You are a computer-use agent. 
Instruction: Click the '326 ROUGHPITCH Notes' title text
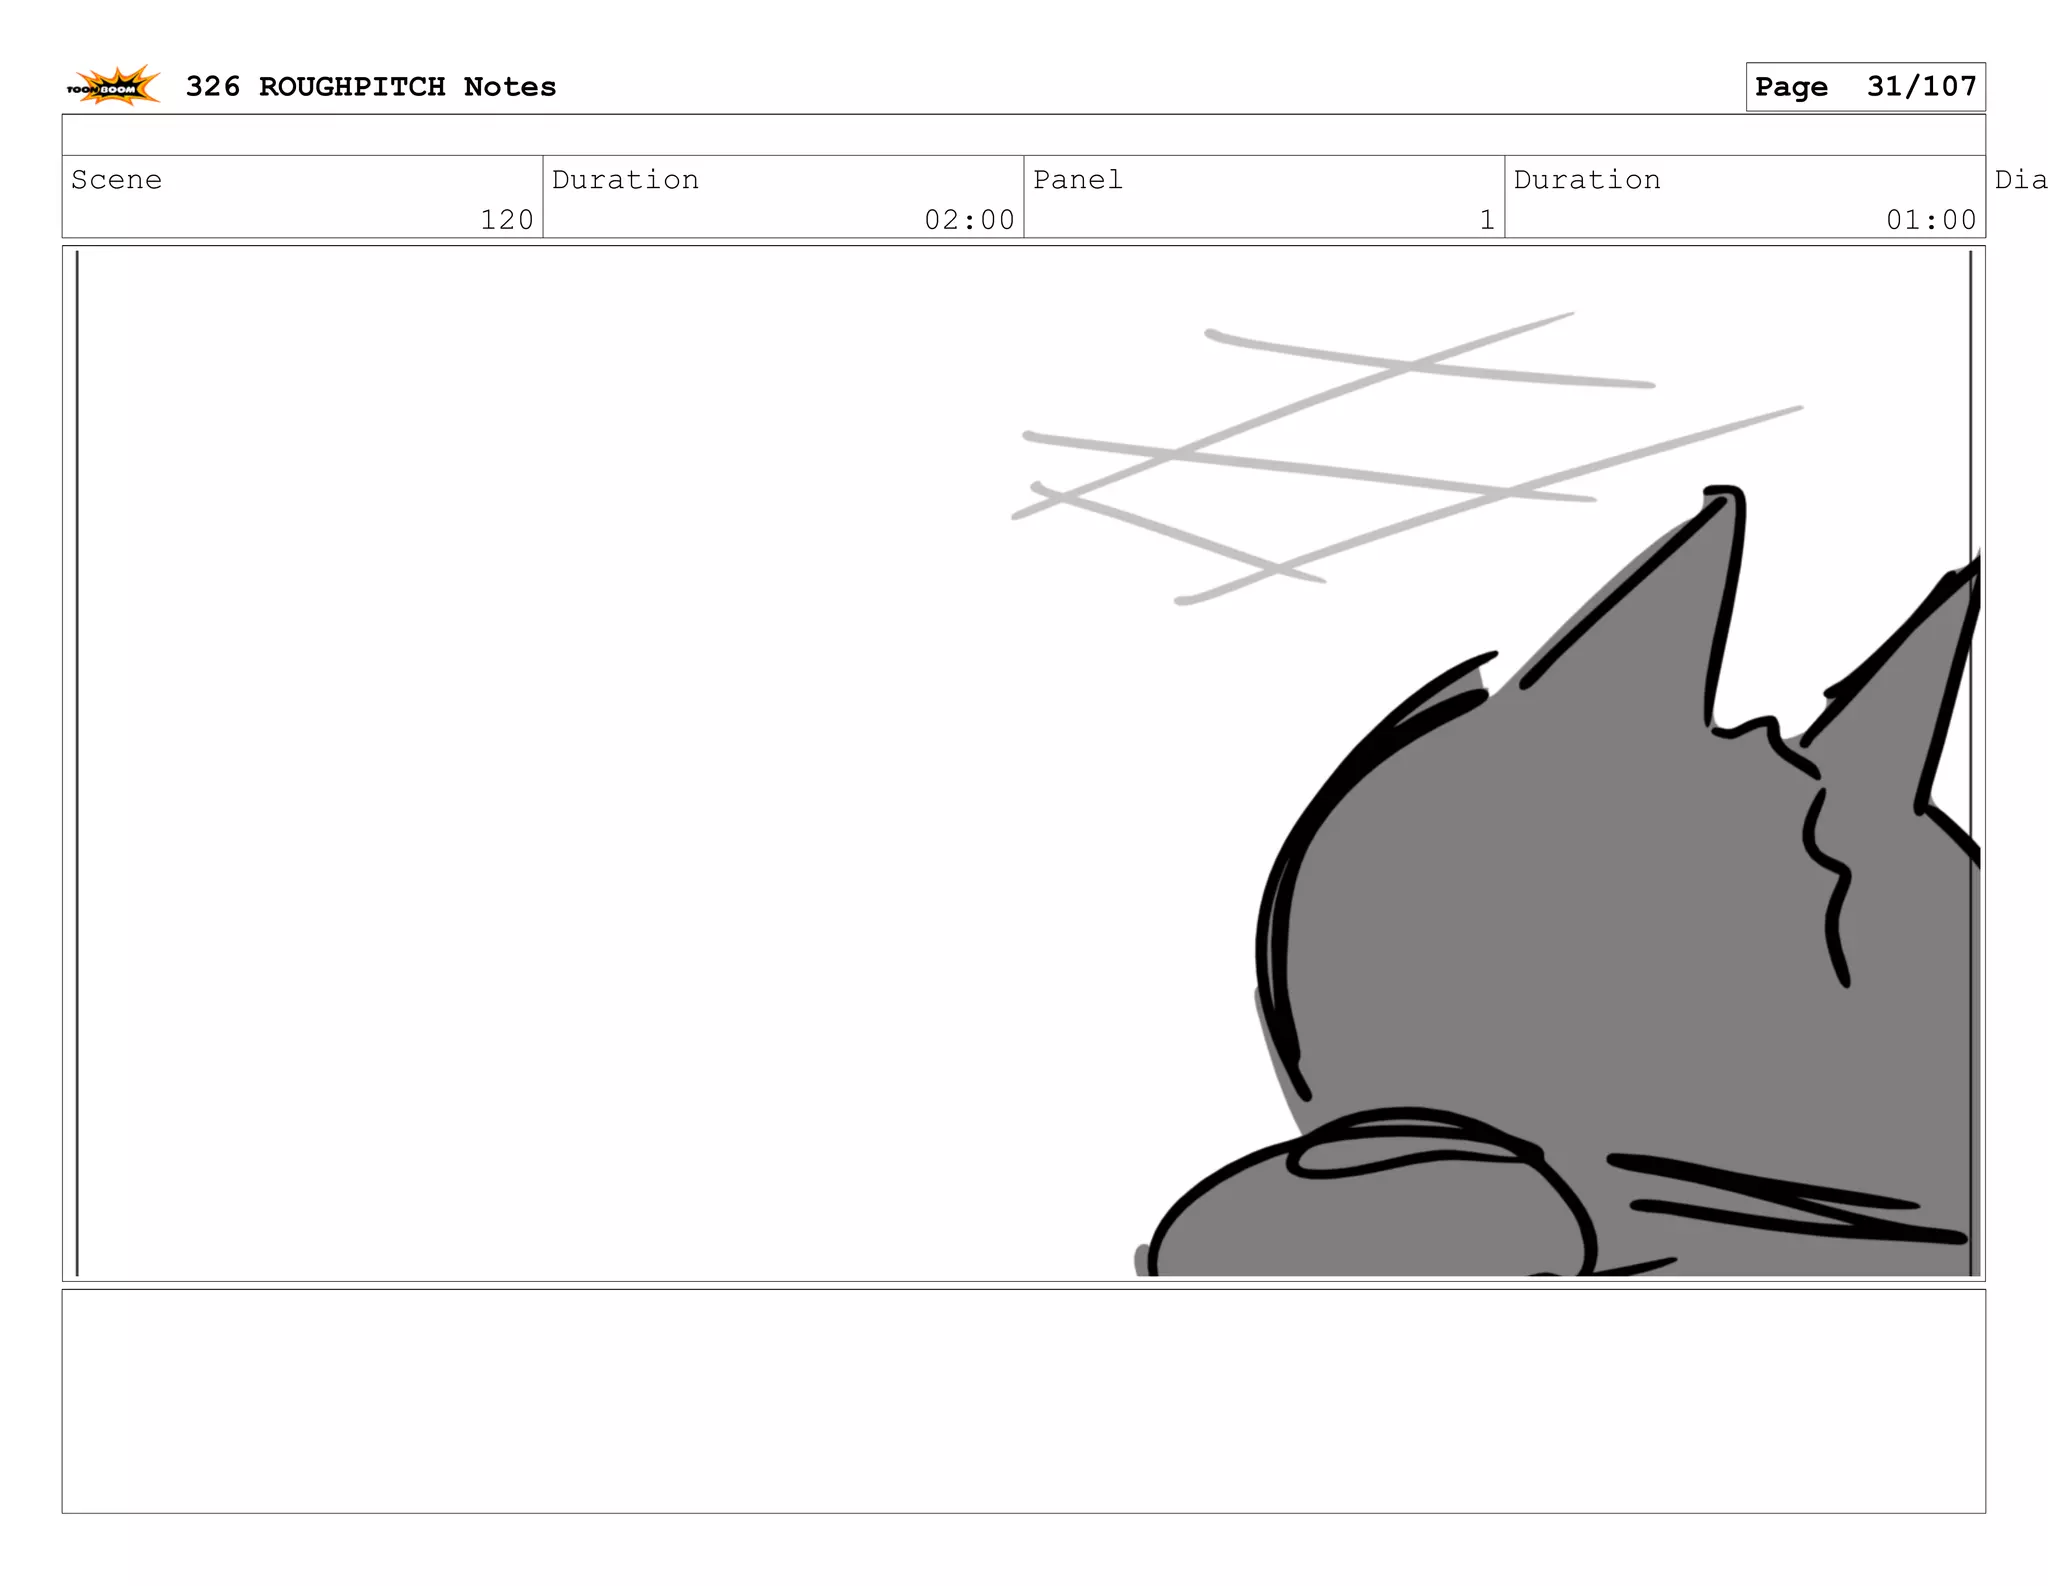[x=370, y=87]
